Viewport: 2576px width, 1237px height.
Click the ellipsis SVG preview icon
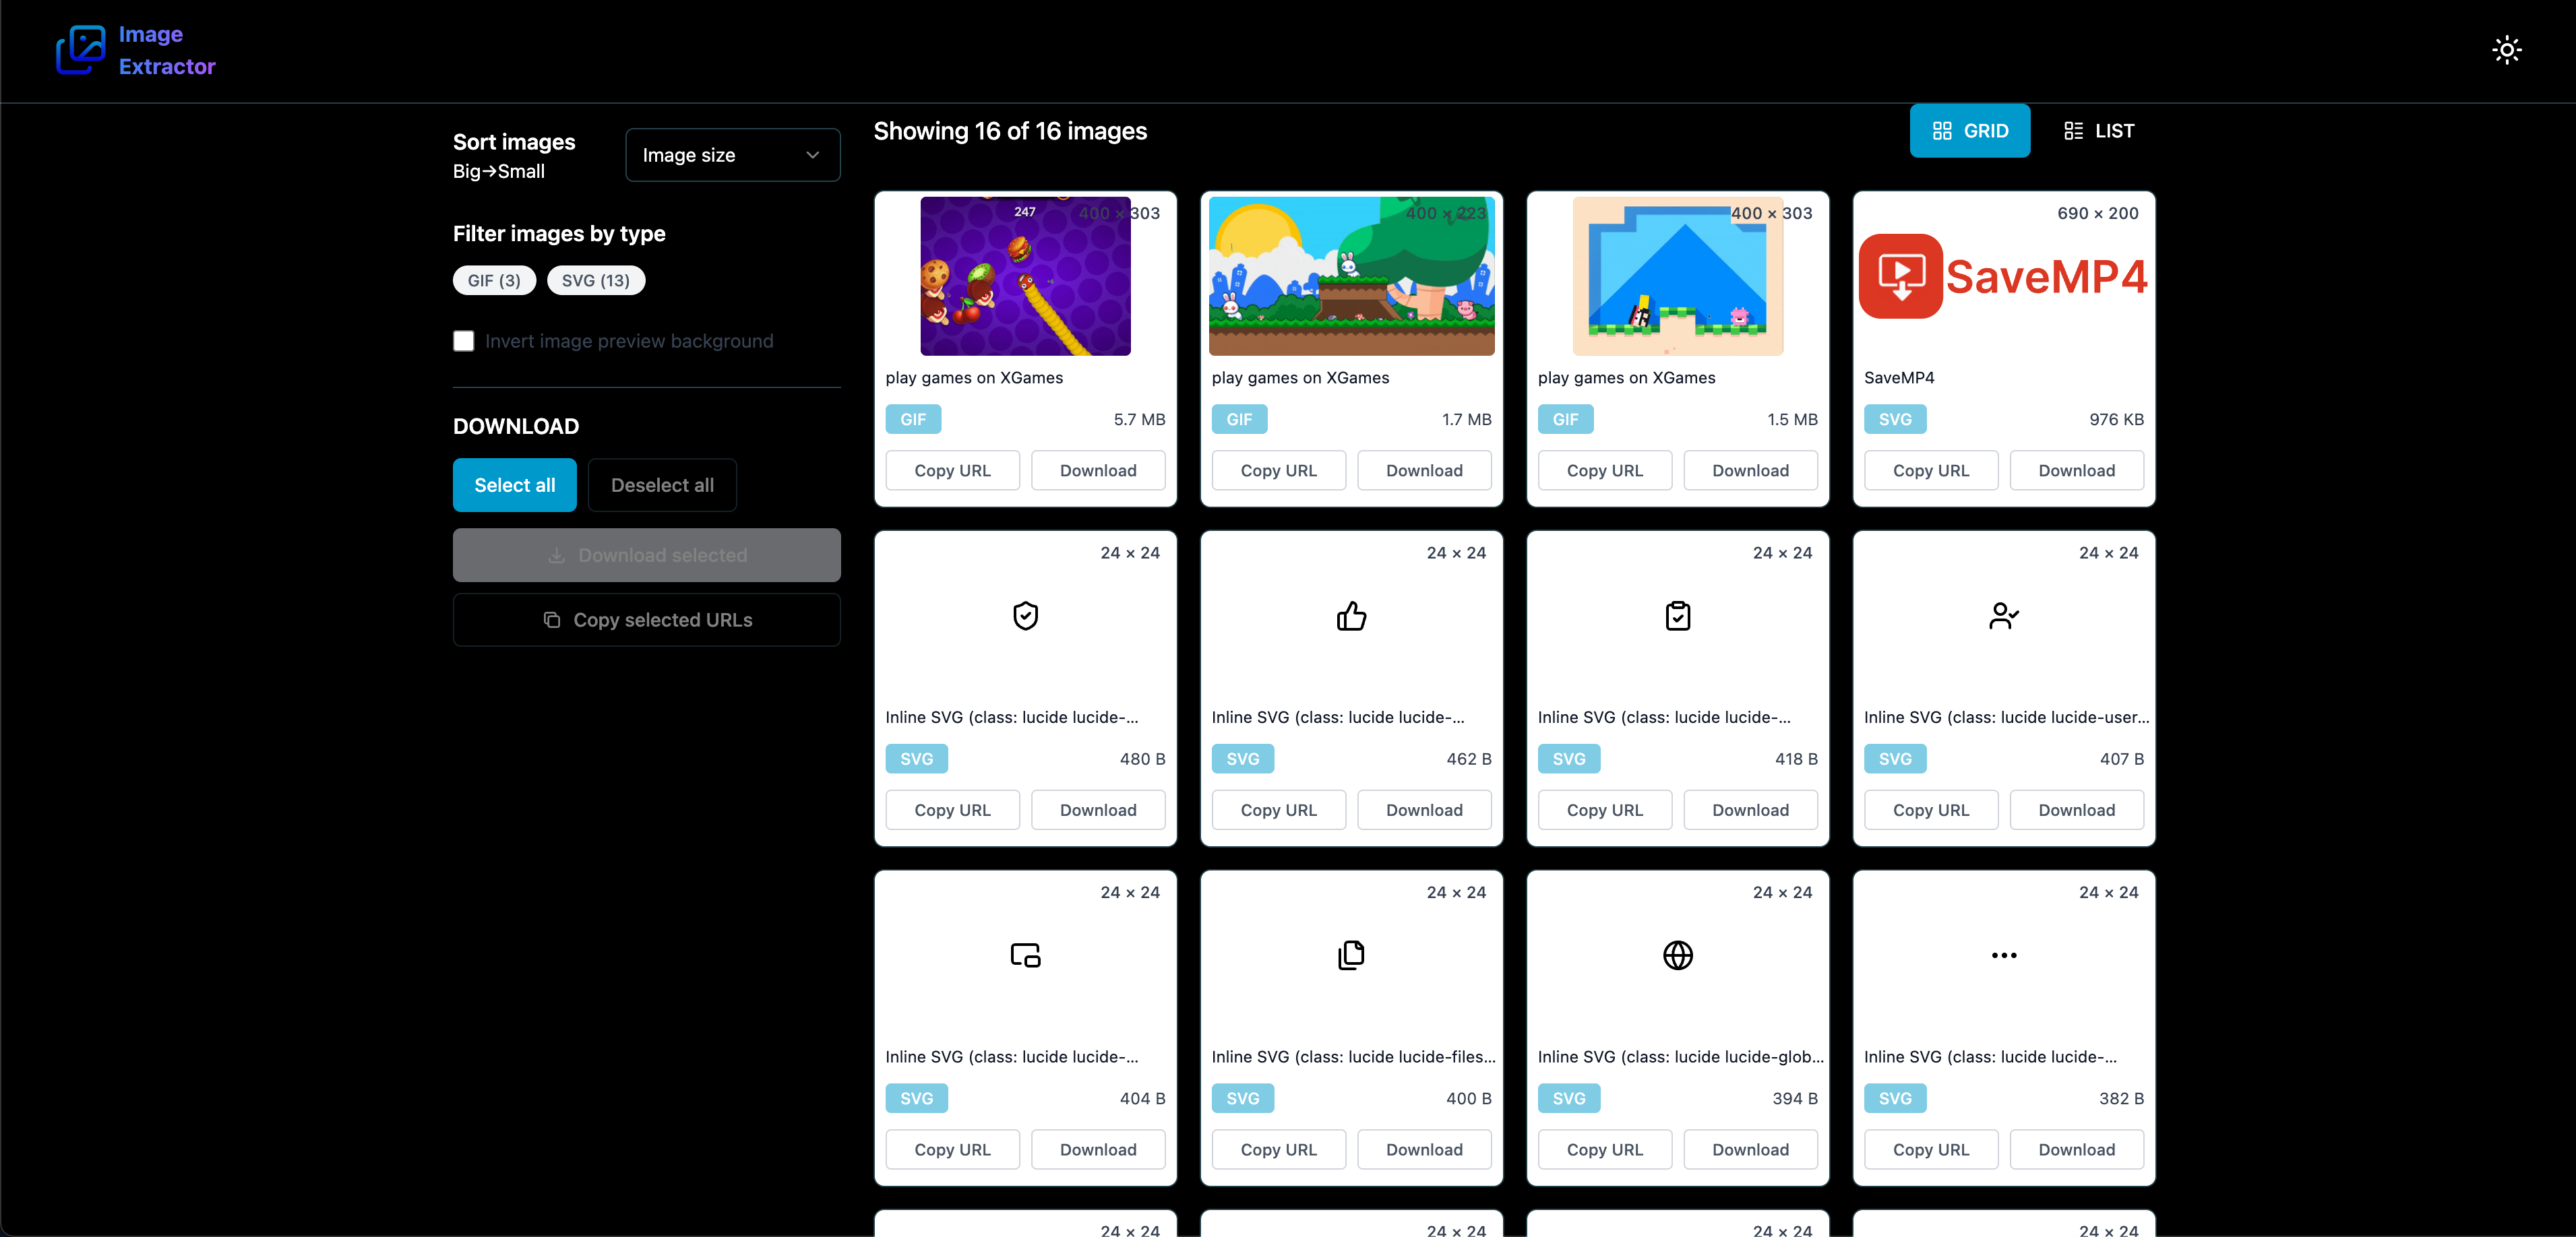click(2004, 955)
